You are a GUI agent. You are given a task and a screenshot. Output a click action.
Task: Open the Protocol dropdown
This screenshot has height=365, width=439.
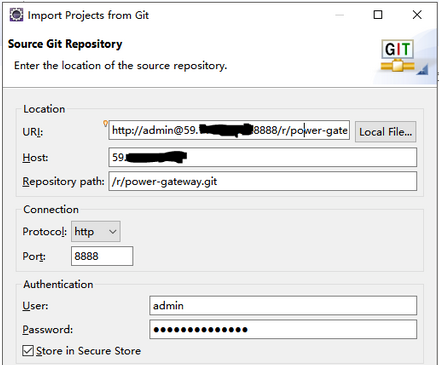(96, 231)
